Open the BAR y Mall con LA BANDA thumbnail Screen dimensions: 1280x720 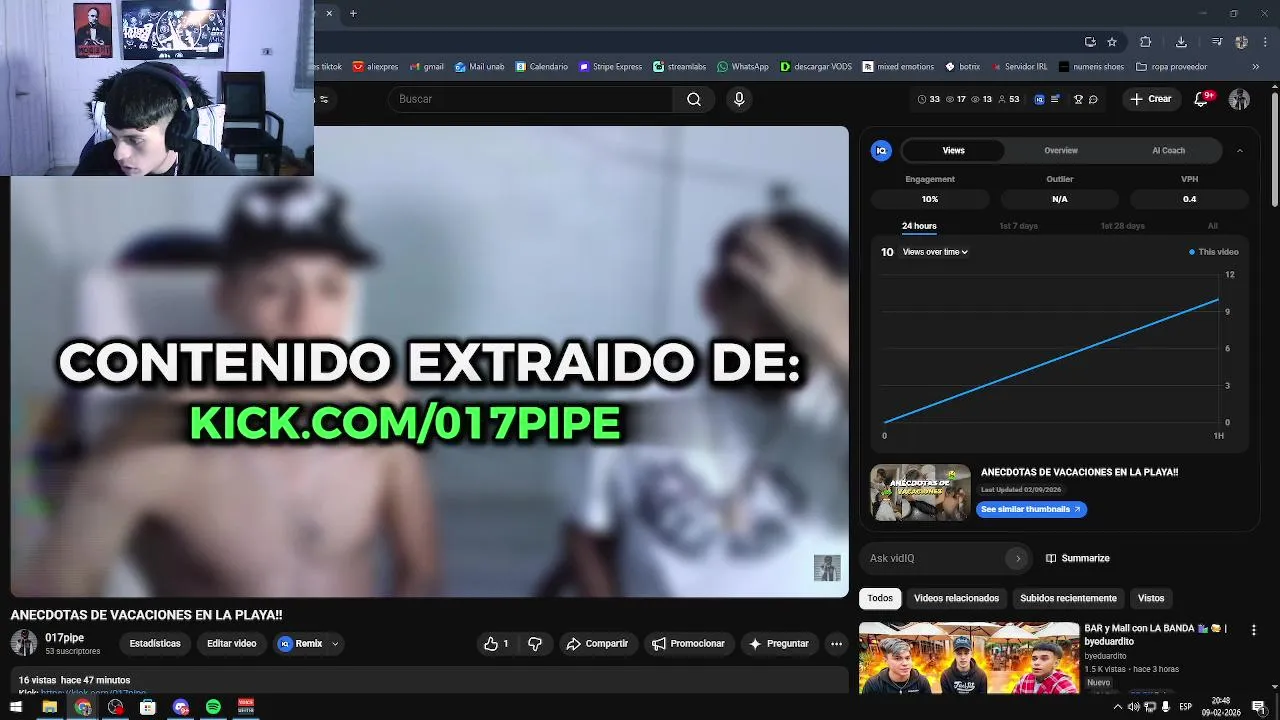pos(969,657)
